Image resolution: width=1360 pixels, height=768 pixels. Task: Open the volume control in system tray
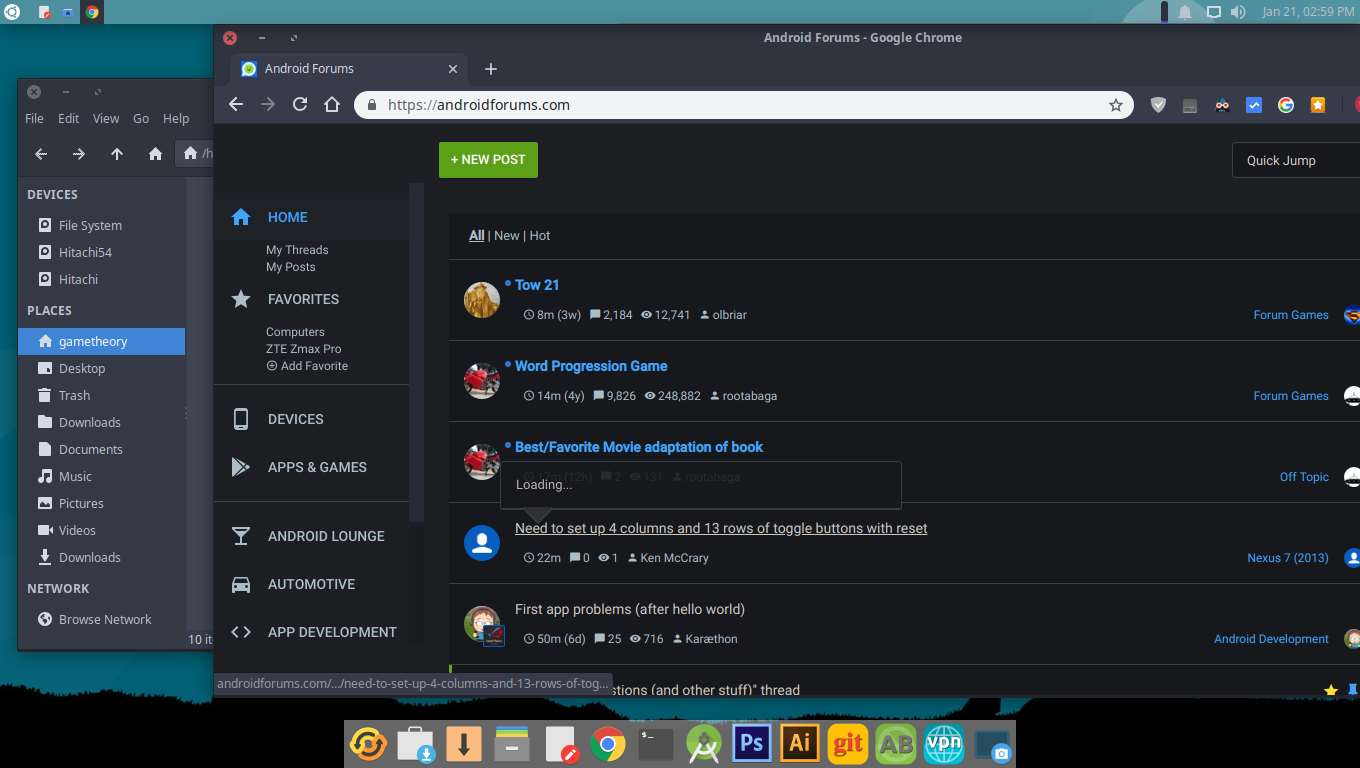(x=1238, y=12)
